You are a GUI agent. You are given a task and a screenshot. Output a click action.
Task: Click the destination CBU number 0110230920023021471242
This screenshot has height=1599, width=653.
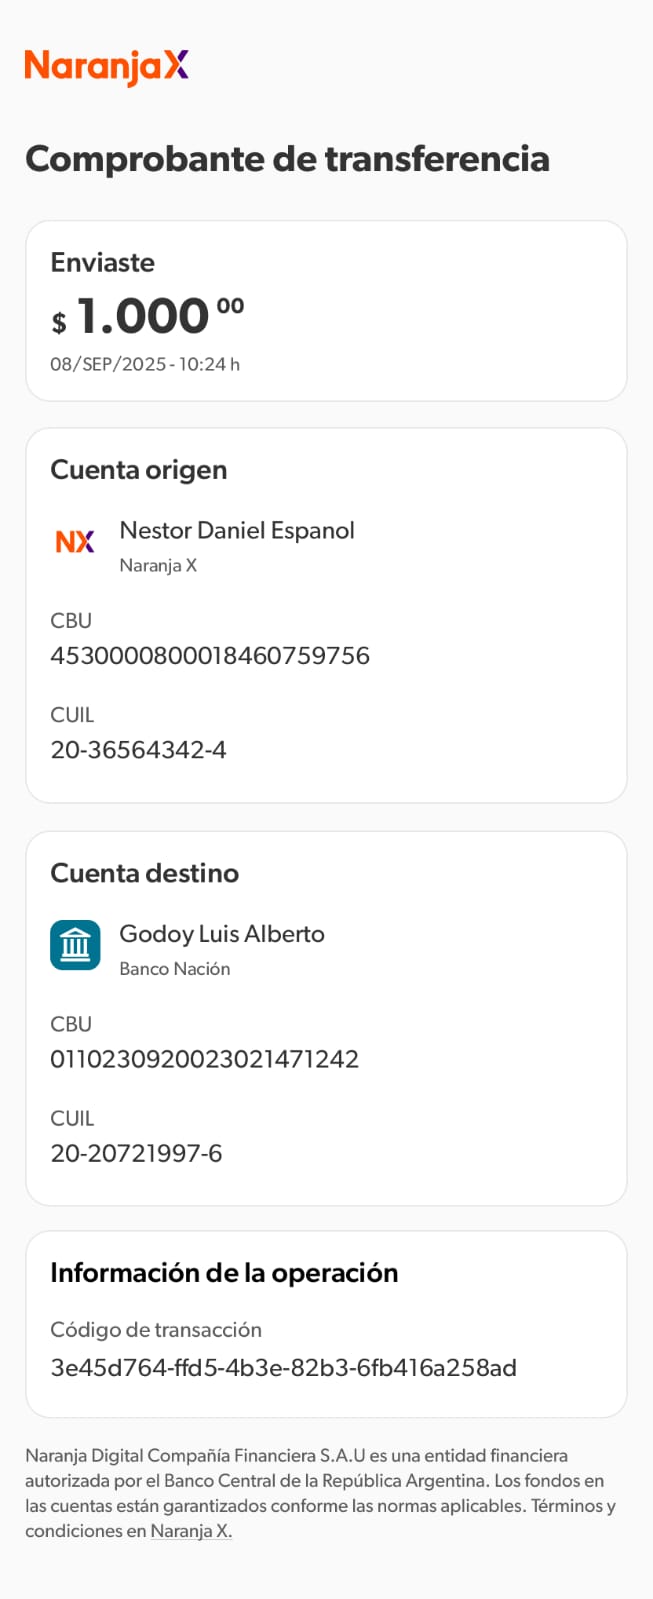point(205,1059)
